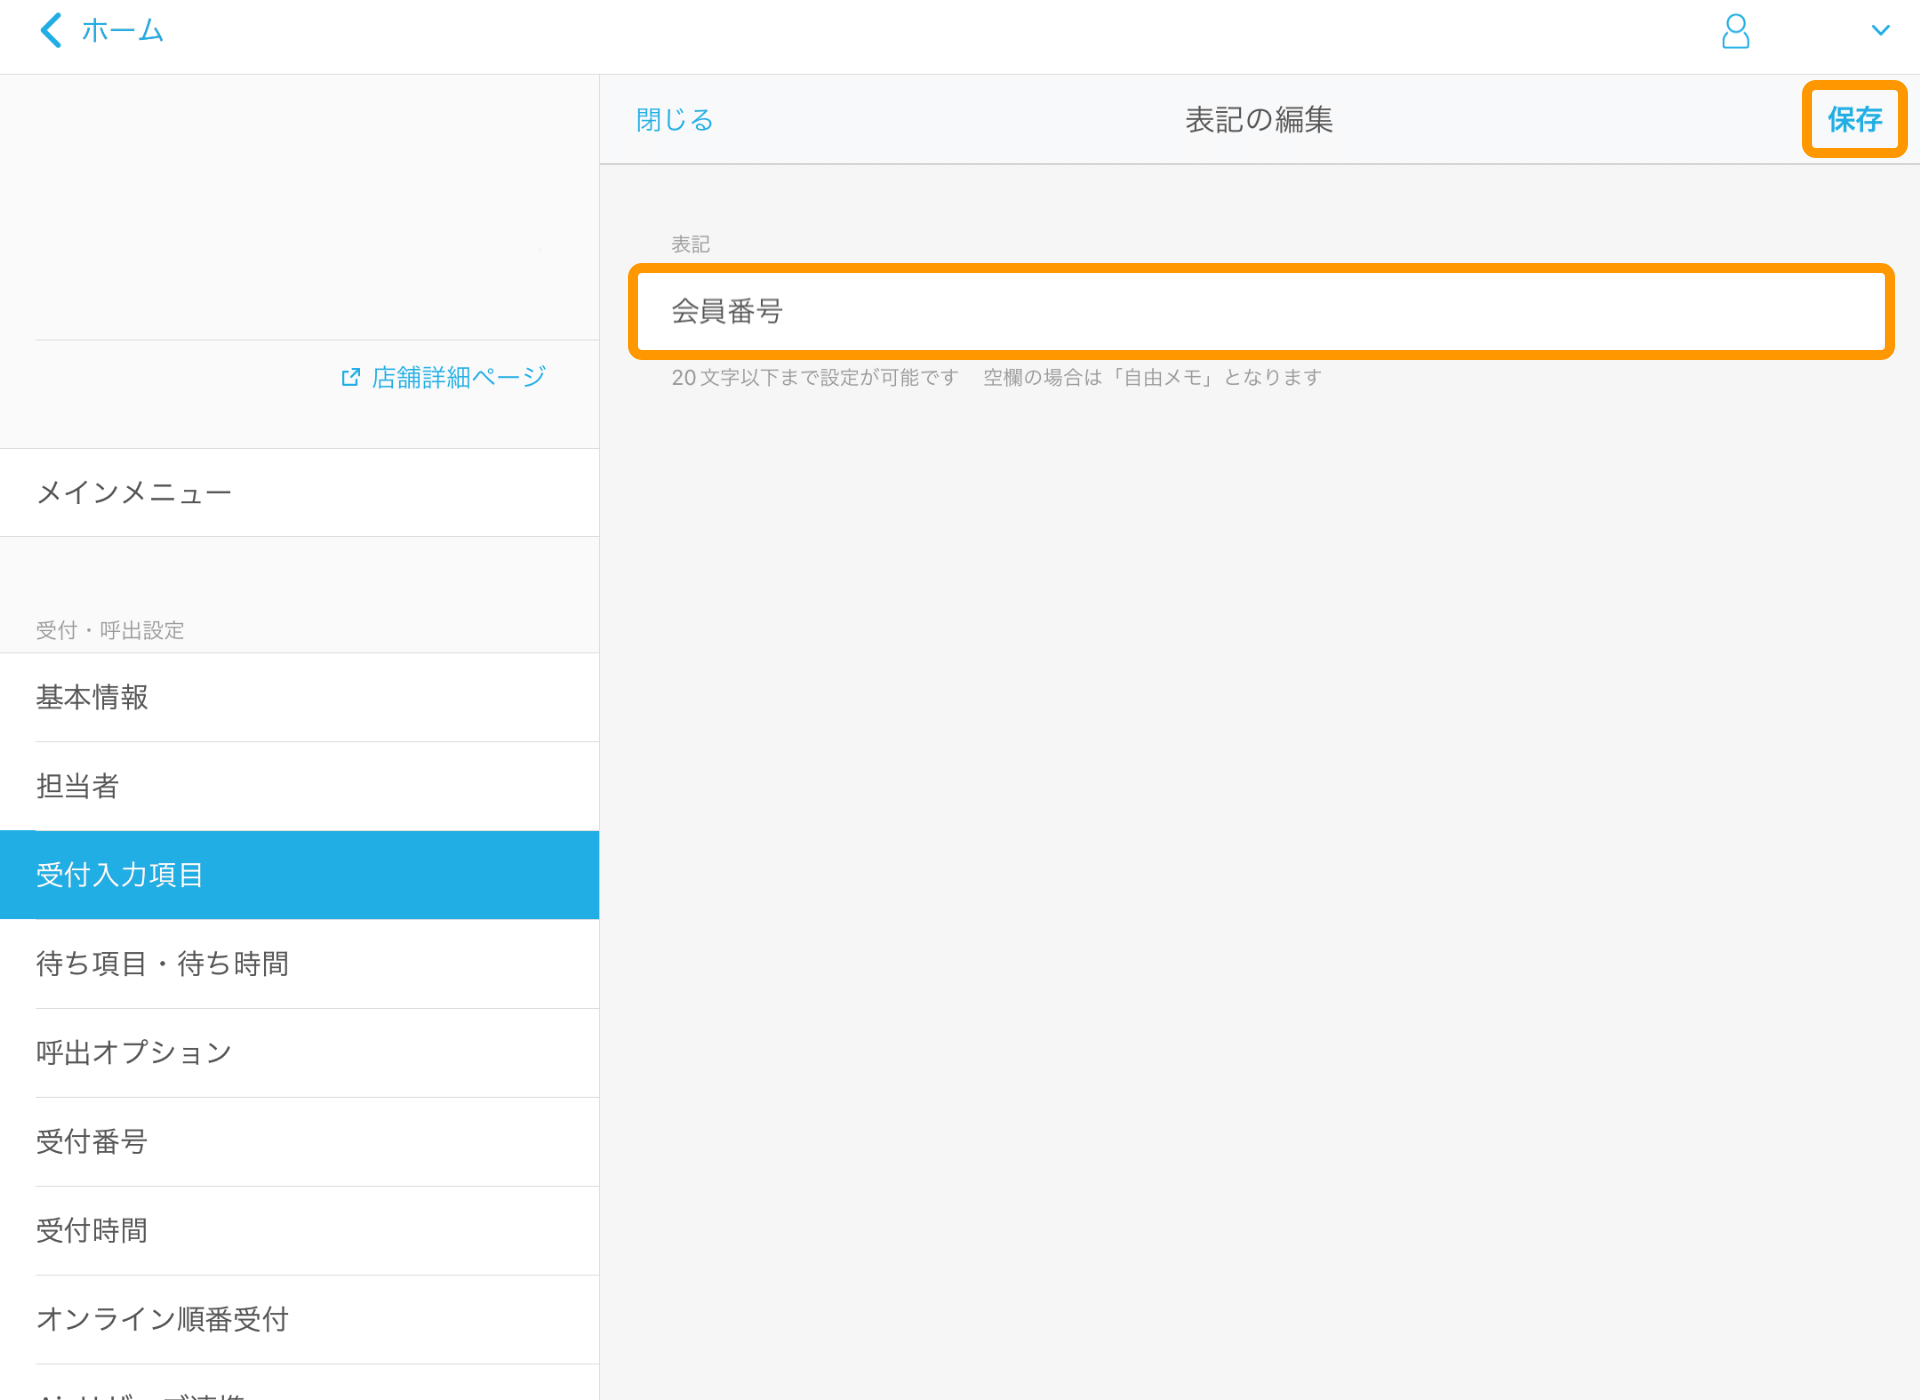Screen dimensions: 1920x1400
Task: Open 待ち項目・待ち時間 settings
Action: click(x=162, y=963)
